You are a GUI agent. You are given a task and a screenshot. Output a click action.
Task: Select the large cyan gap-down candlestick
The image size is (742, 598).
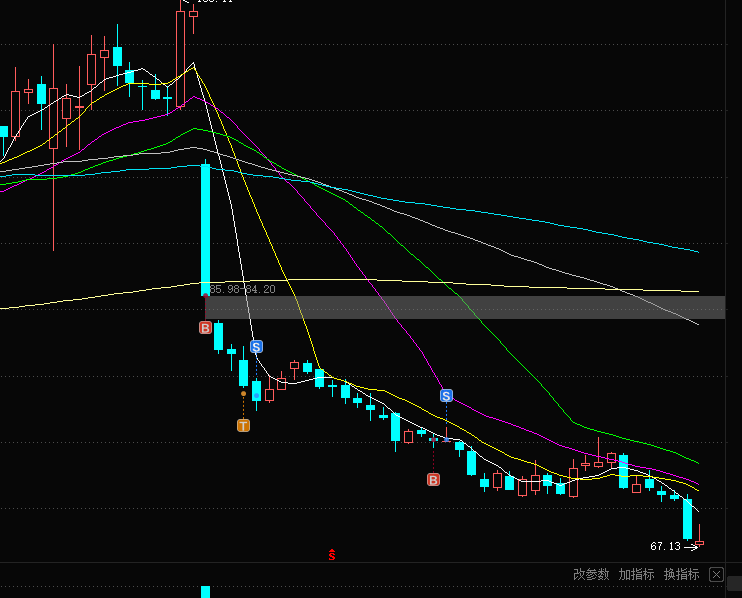205,229
